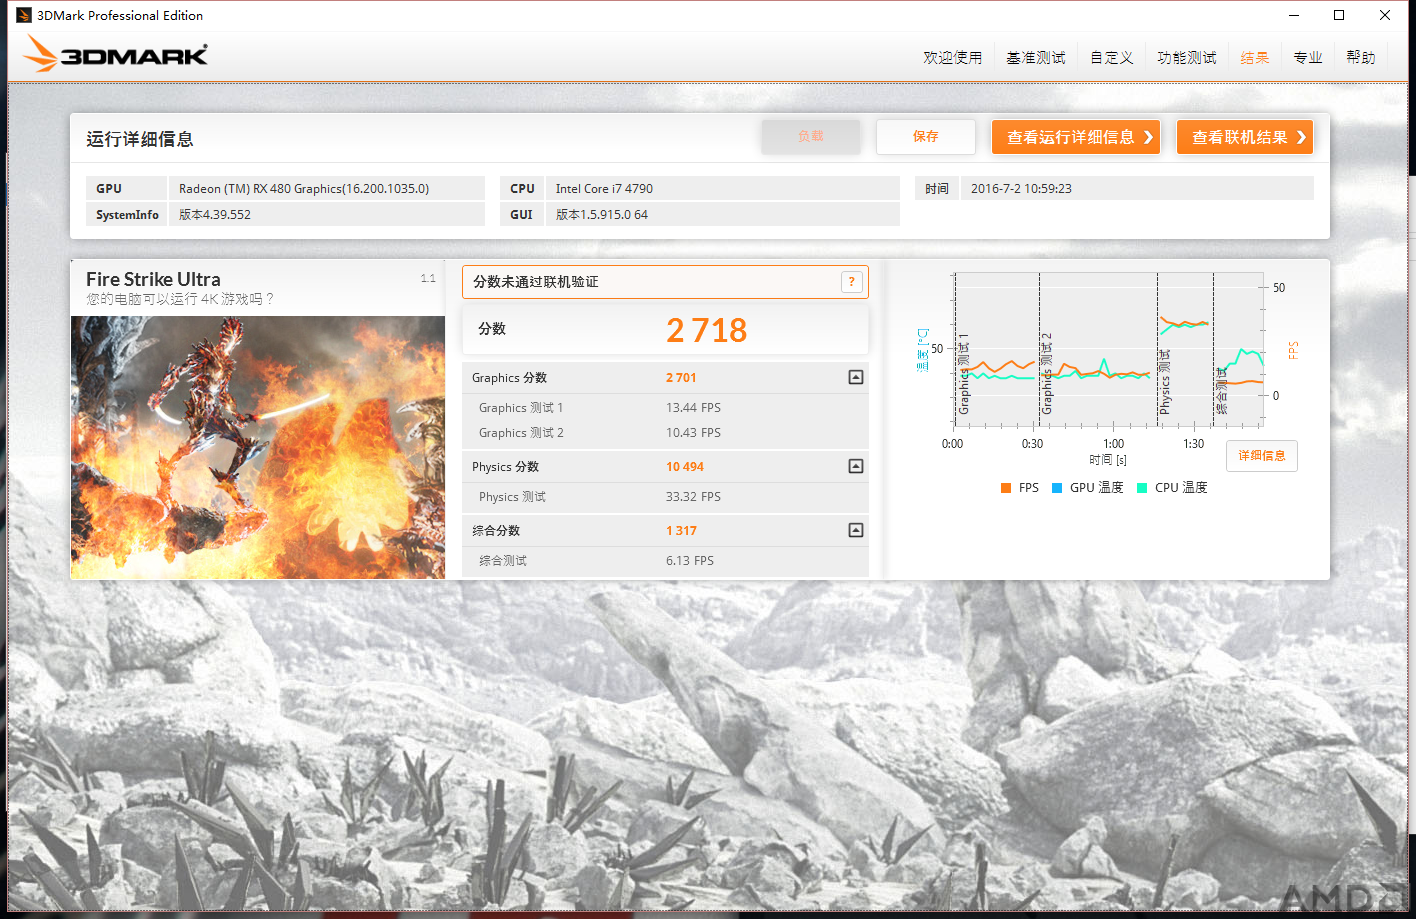Image resolution: width=1416 pixels, height=919 pixels.
Task: Click the Physics 测试 row label
Action: [512, 497]
